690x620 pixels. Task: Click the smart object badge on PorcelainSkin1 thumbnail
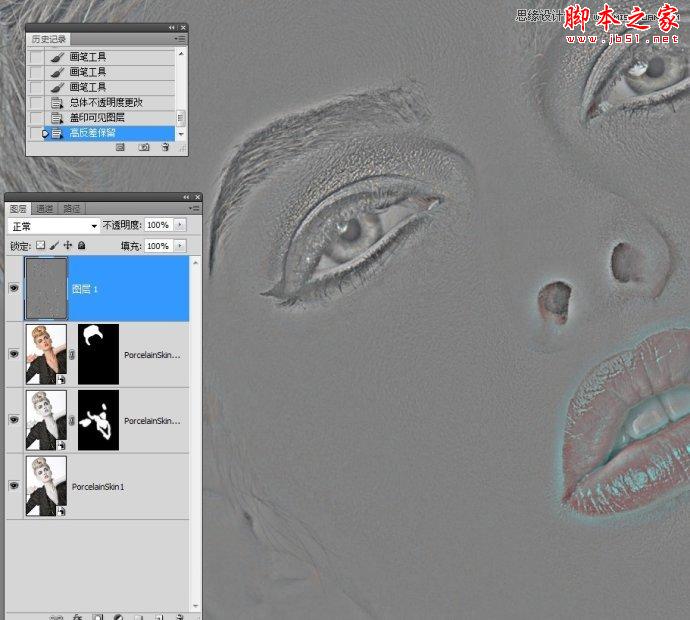click(62, 511)
